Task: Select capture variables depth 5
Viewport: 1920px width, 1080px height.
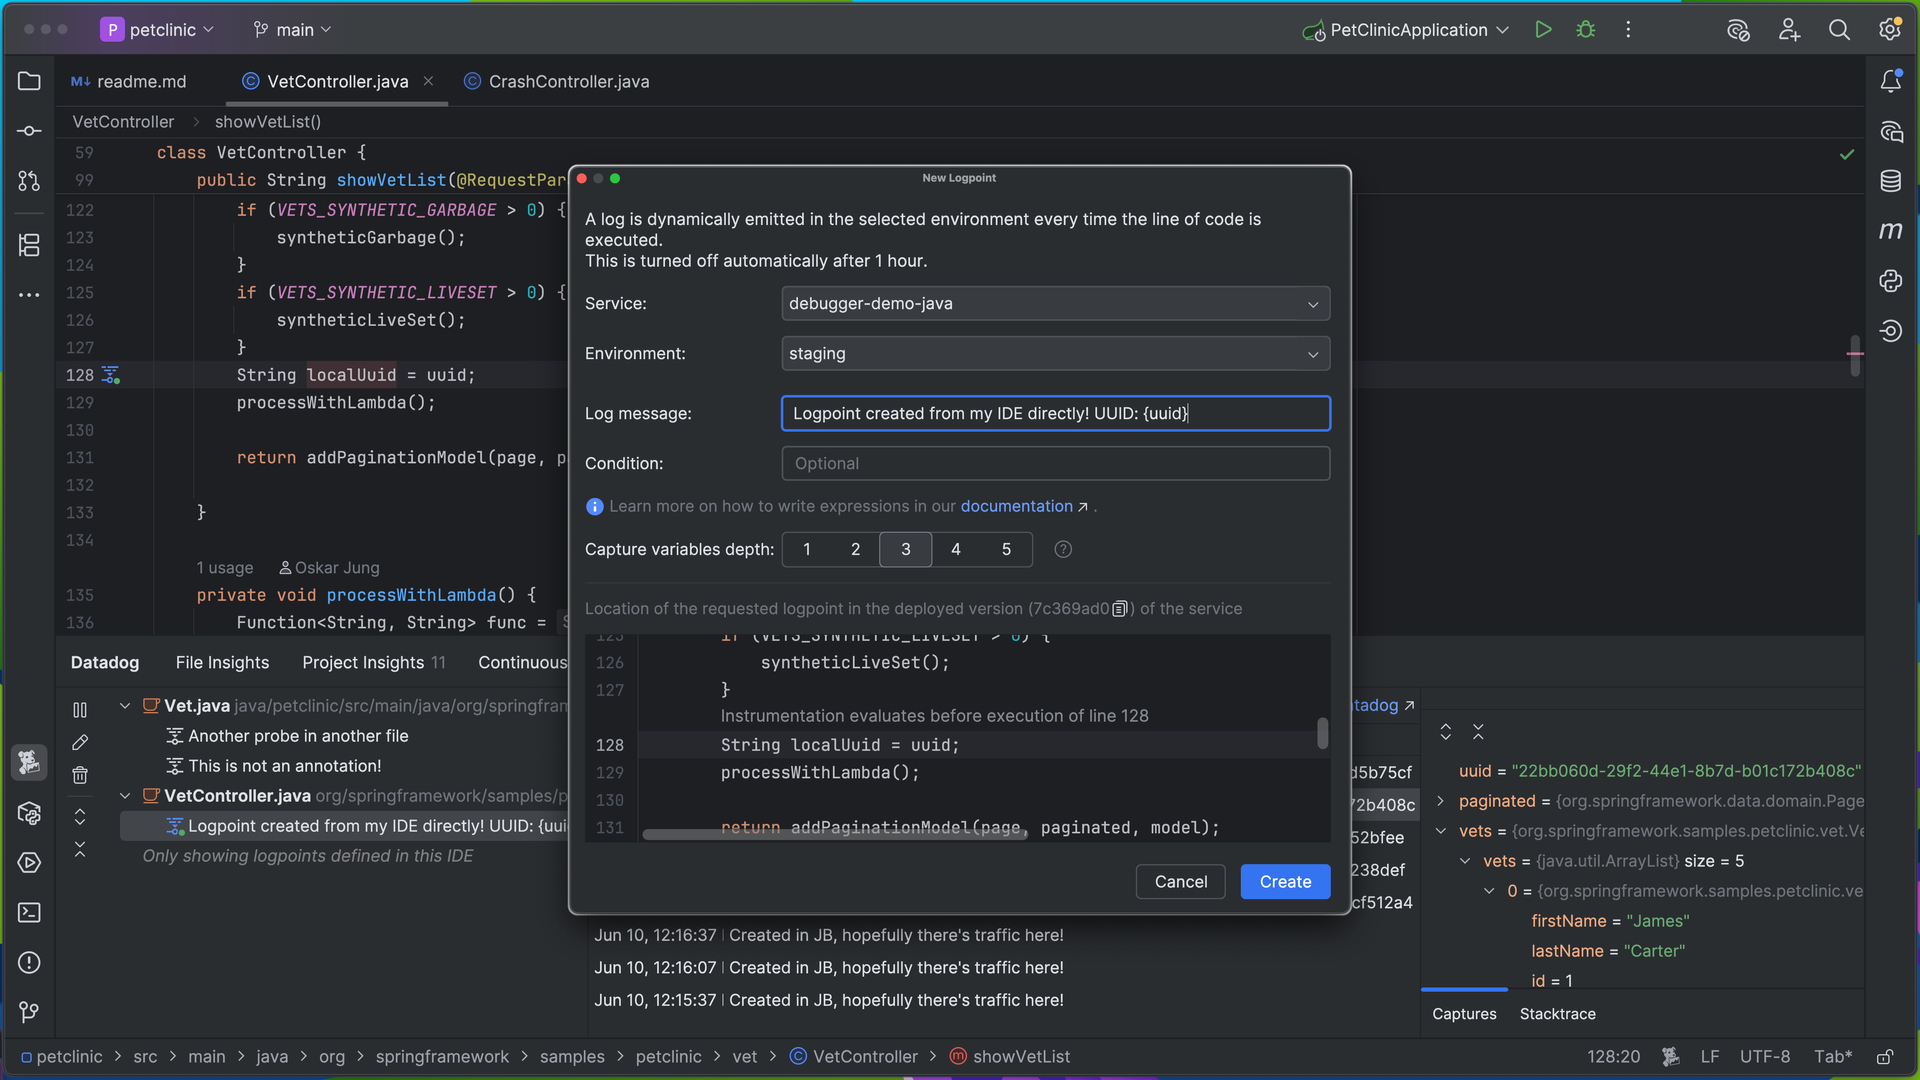Action: pos(1006,549)
